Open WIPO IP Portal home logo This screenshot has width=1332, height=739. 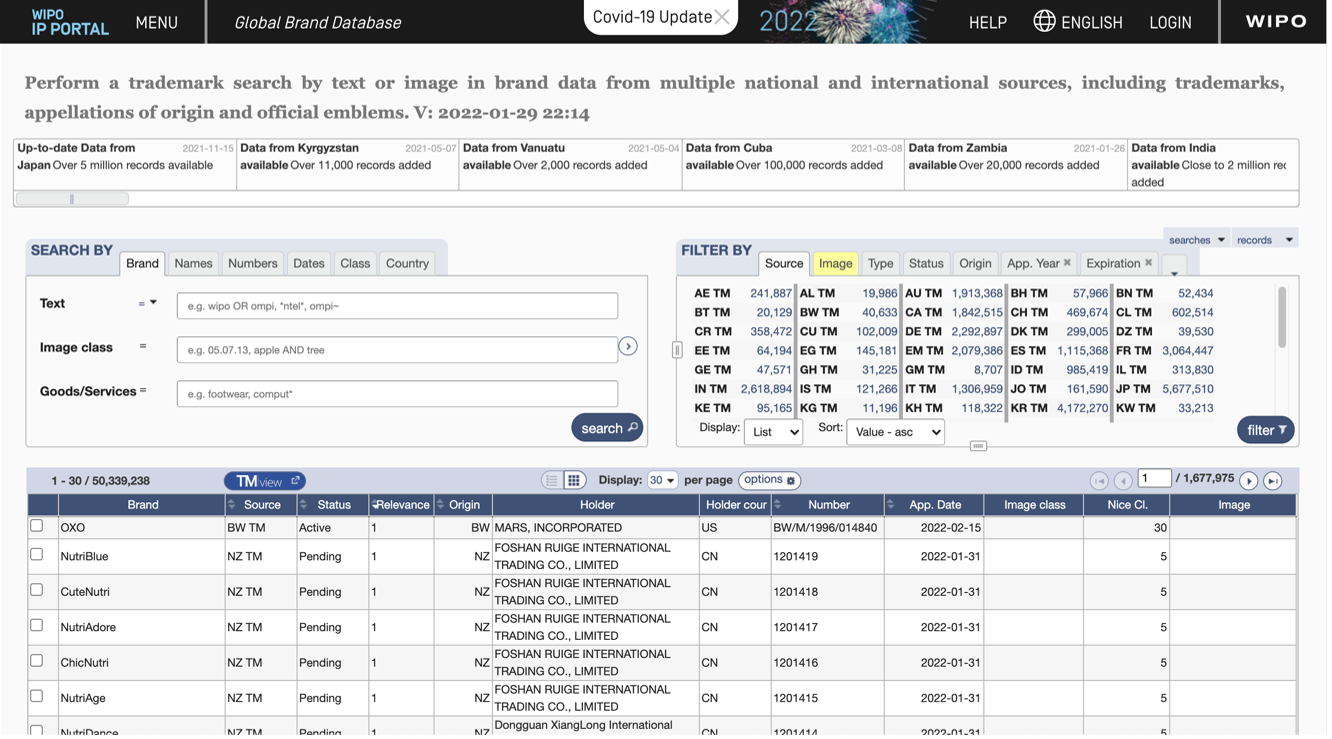click(70, 22)
